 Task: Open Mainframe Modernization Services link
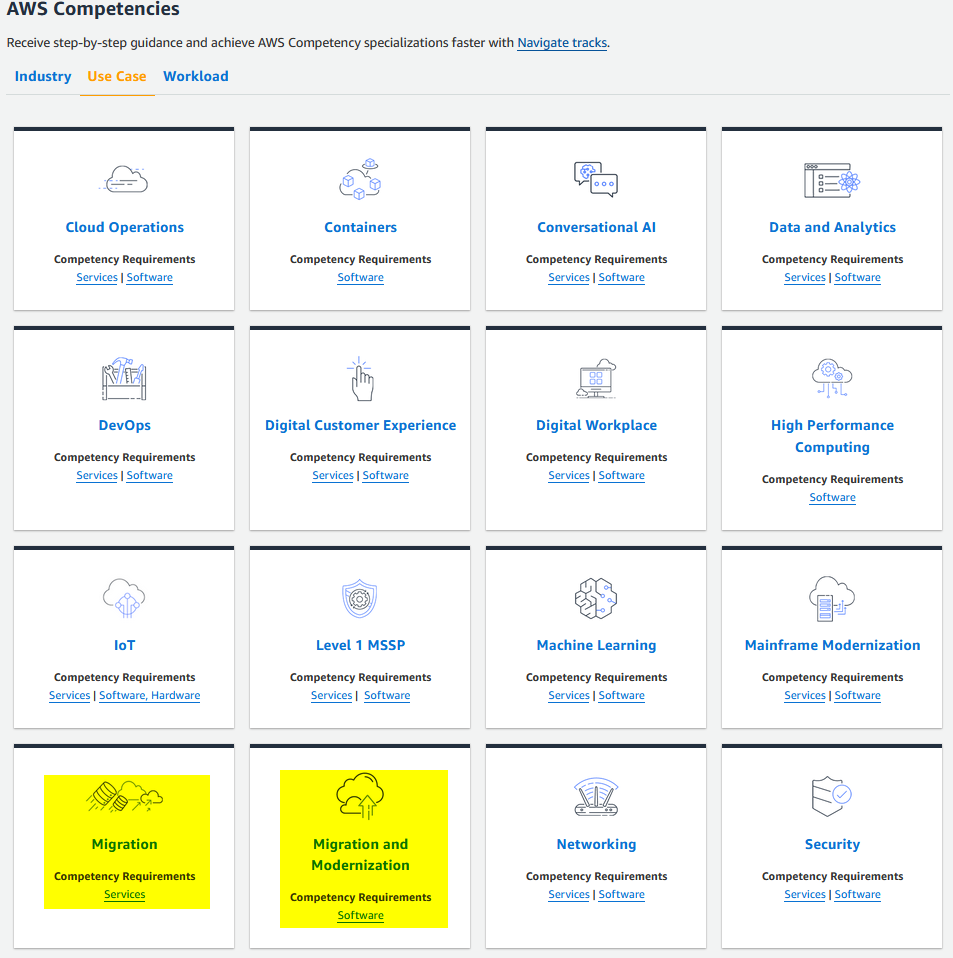(805, 695)
